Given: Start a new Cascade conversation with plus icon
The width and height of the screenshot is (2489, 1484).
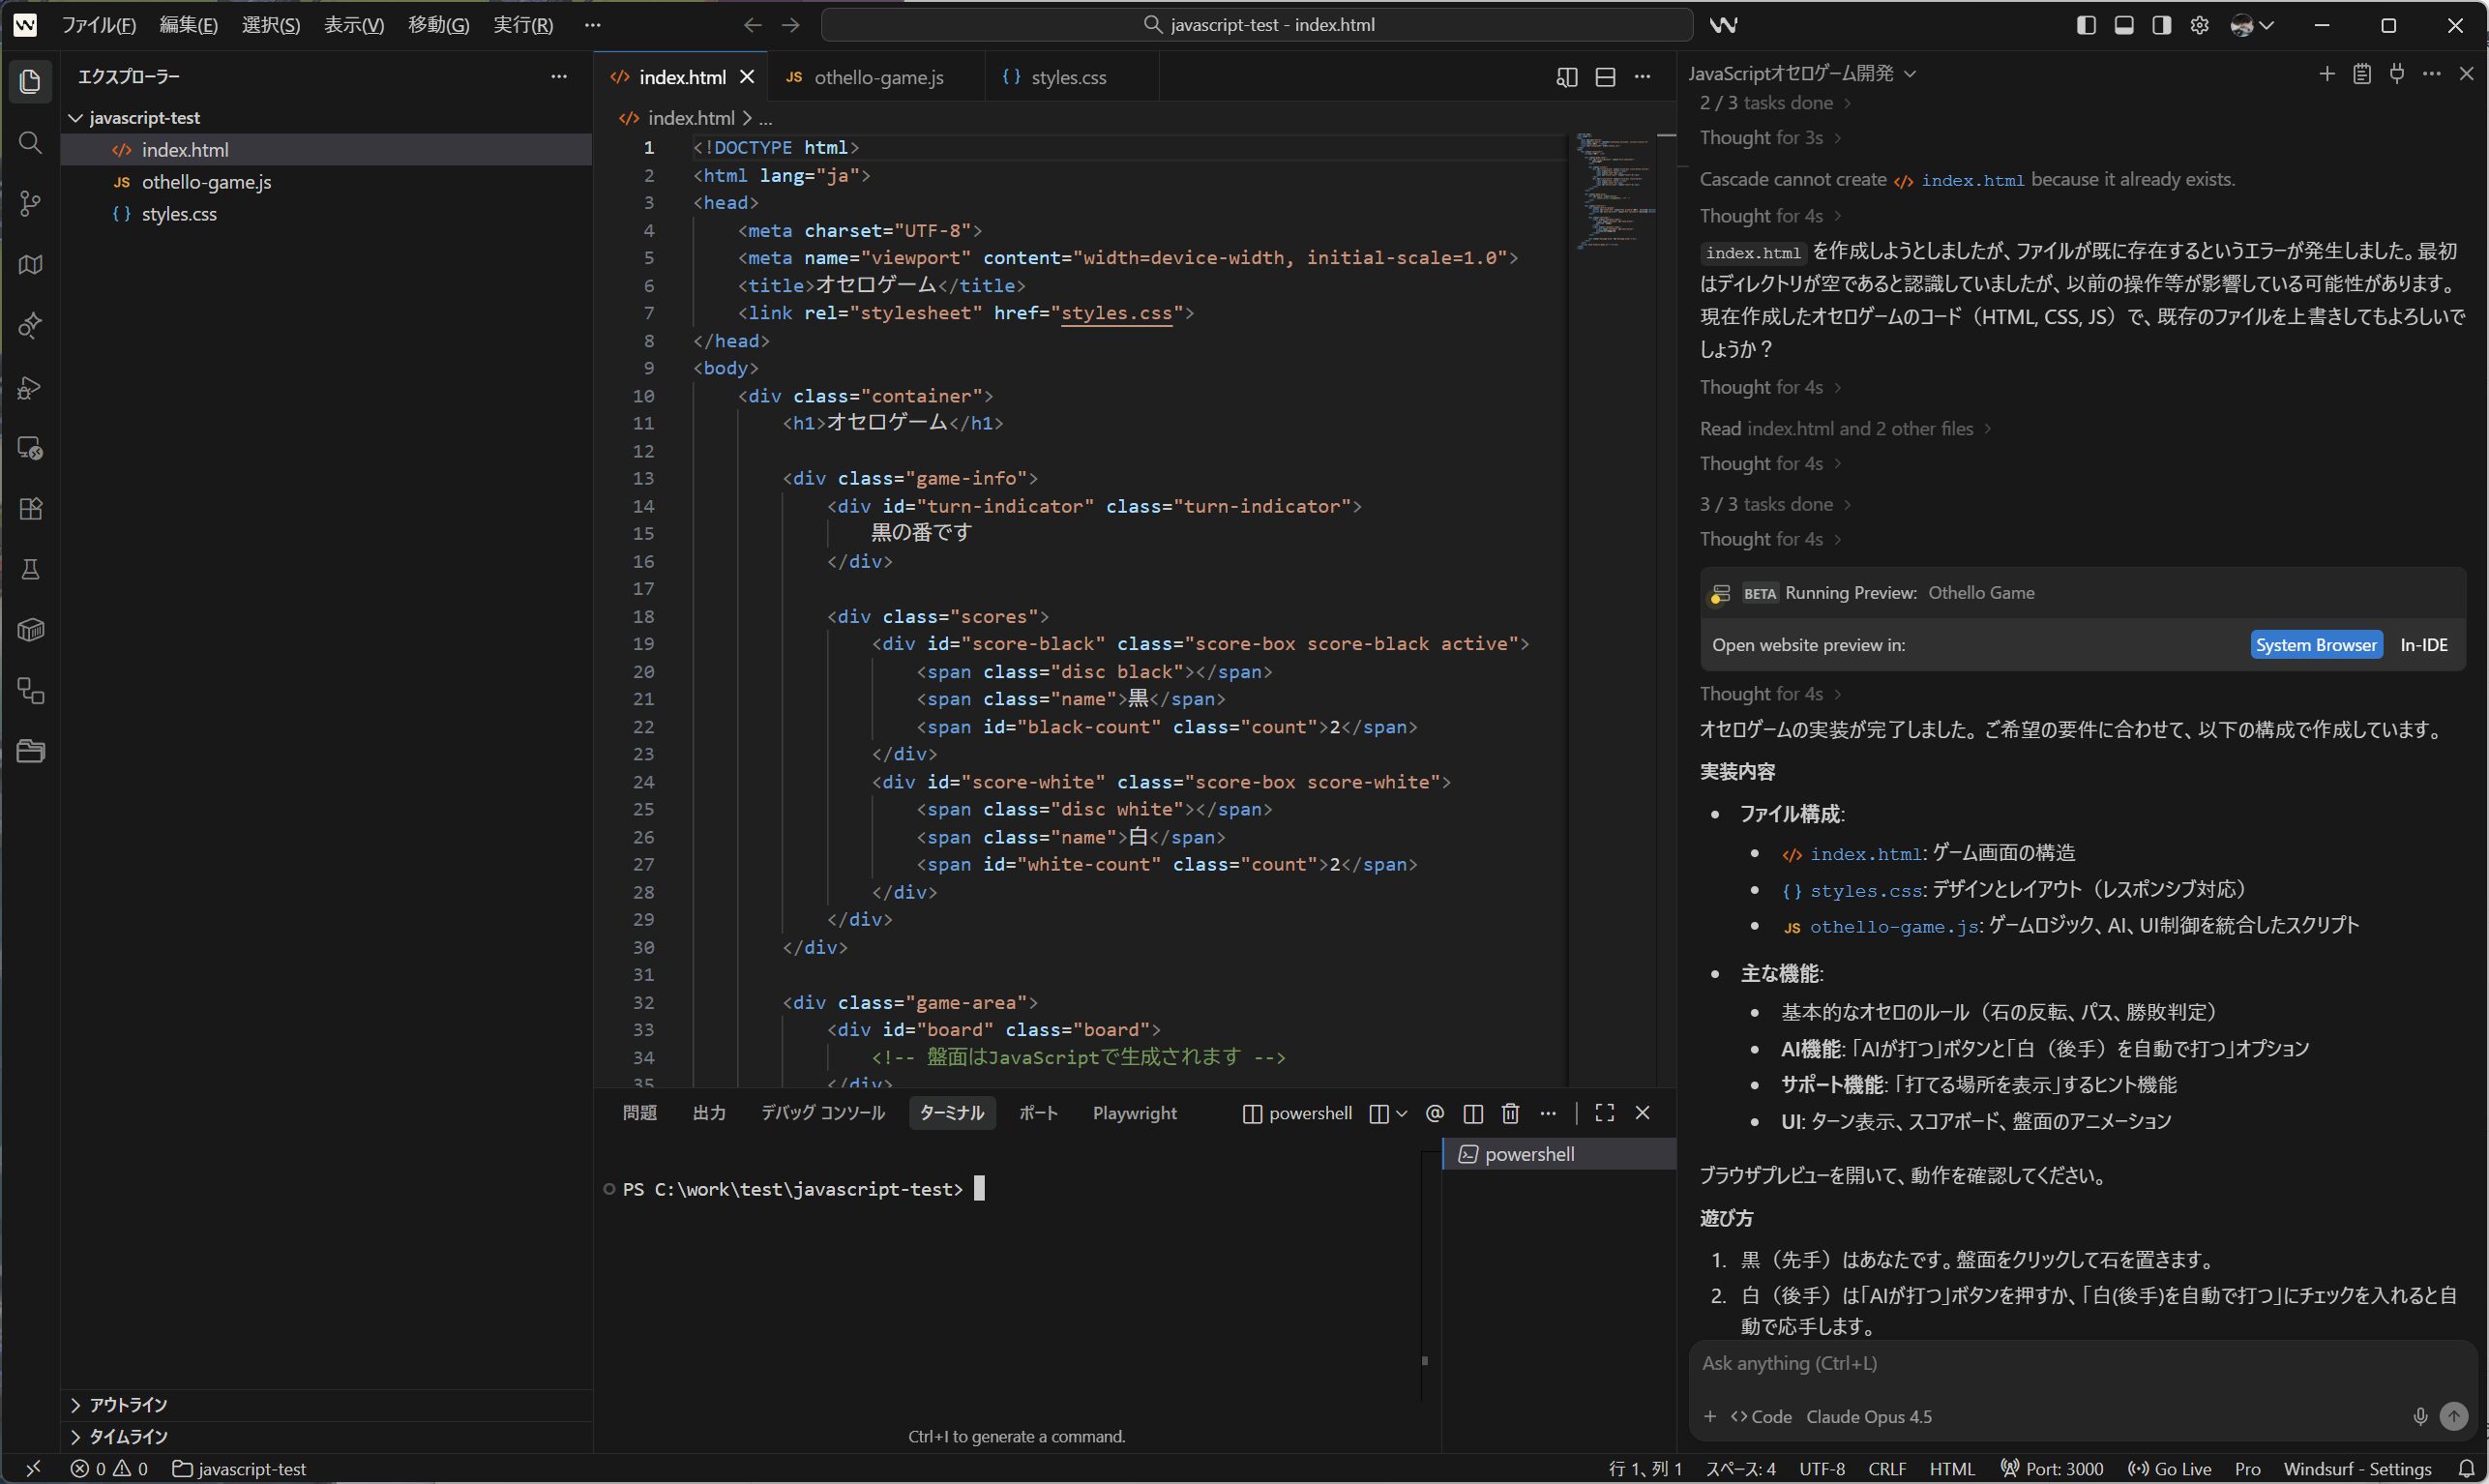Looking at the screenshot, I should [x=2327, y=74].
